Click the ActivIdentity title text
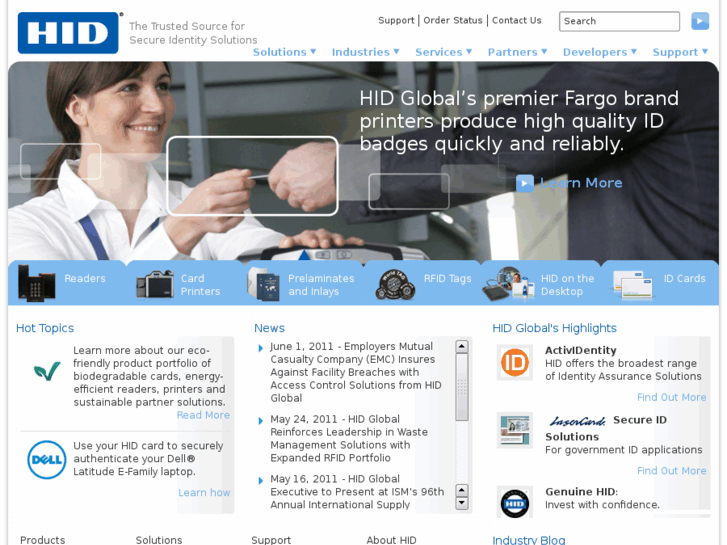The height and width of the screenshot is (545, 727). [580, 350]
